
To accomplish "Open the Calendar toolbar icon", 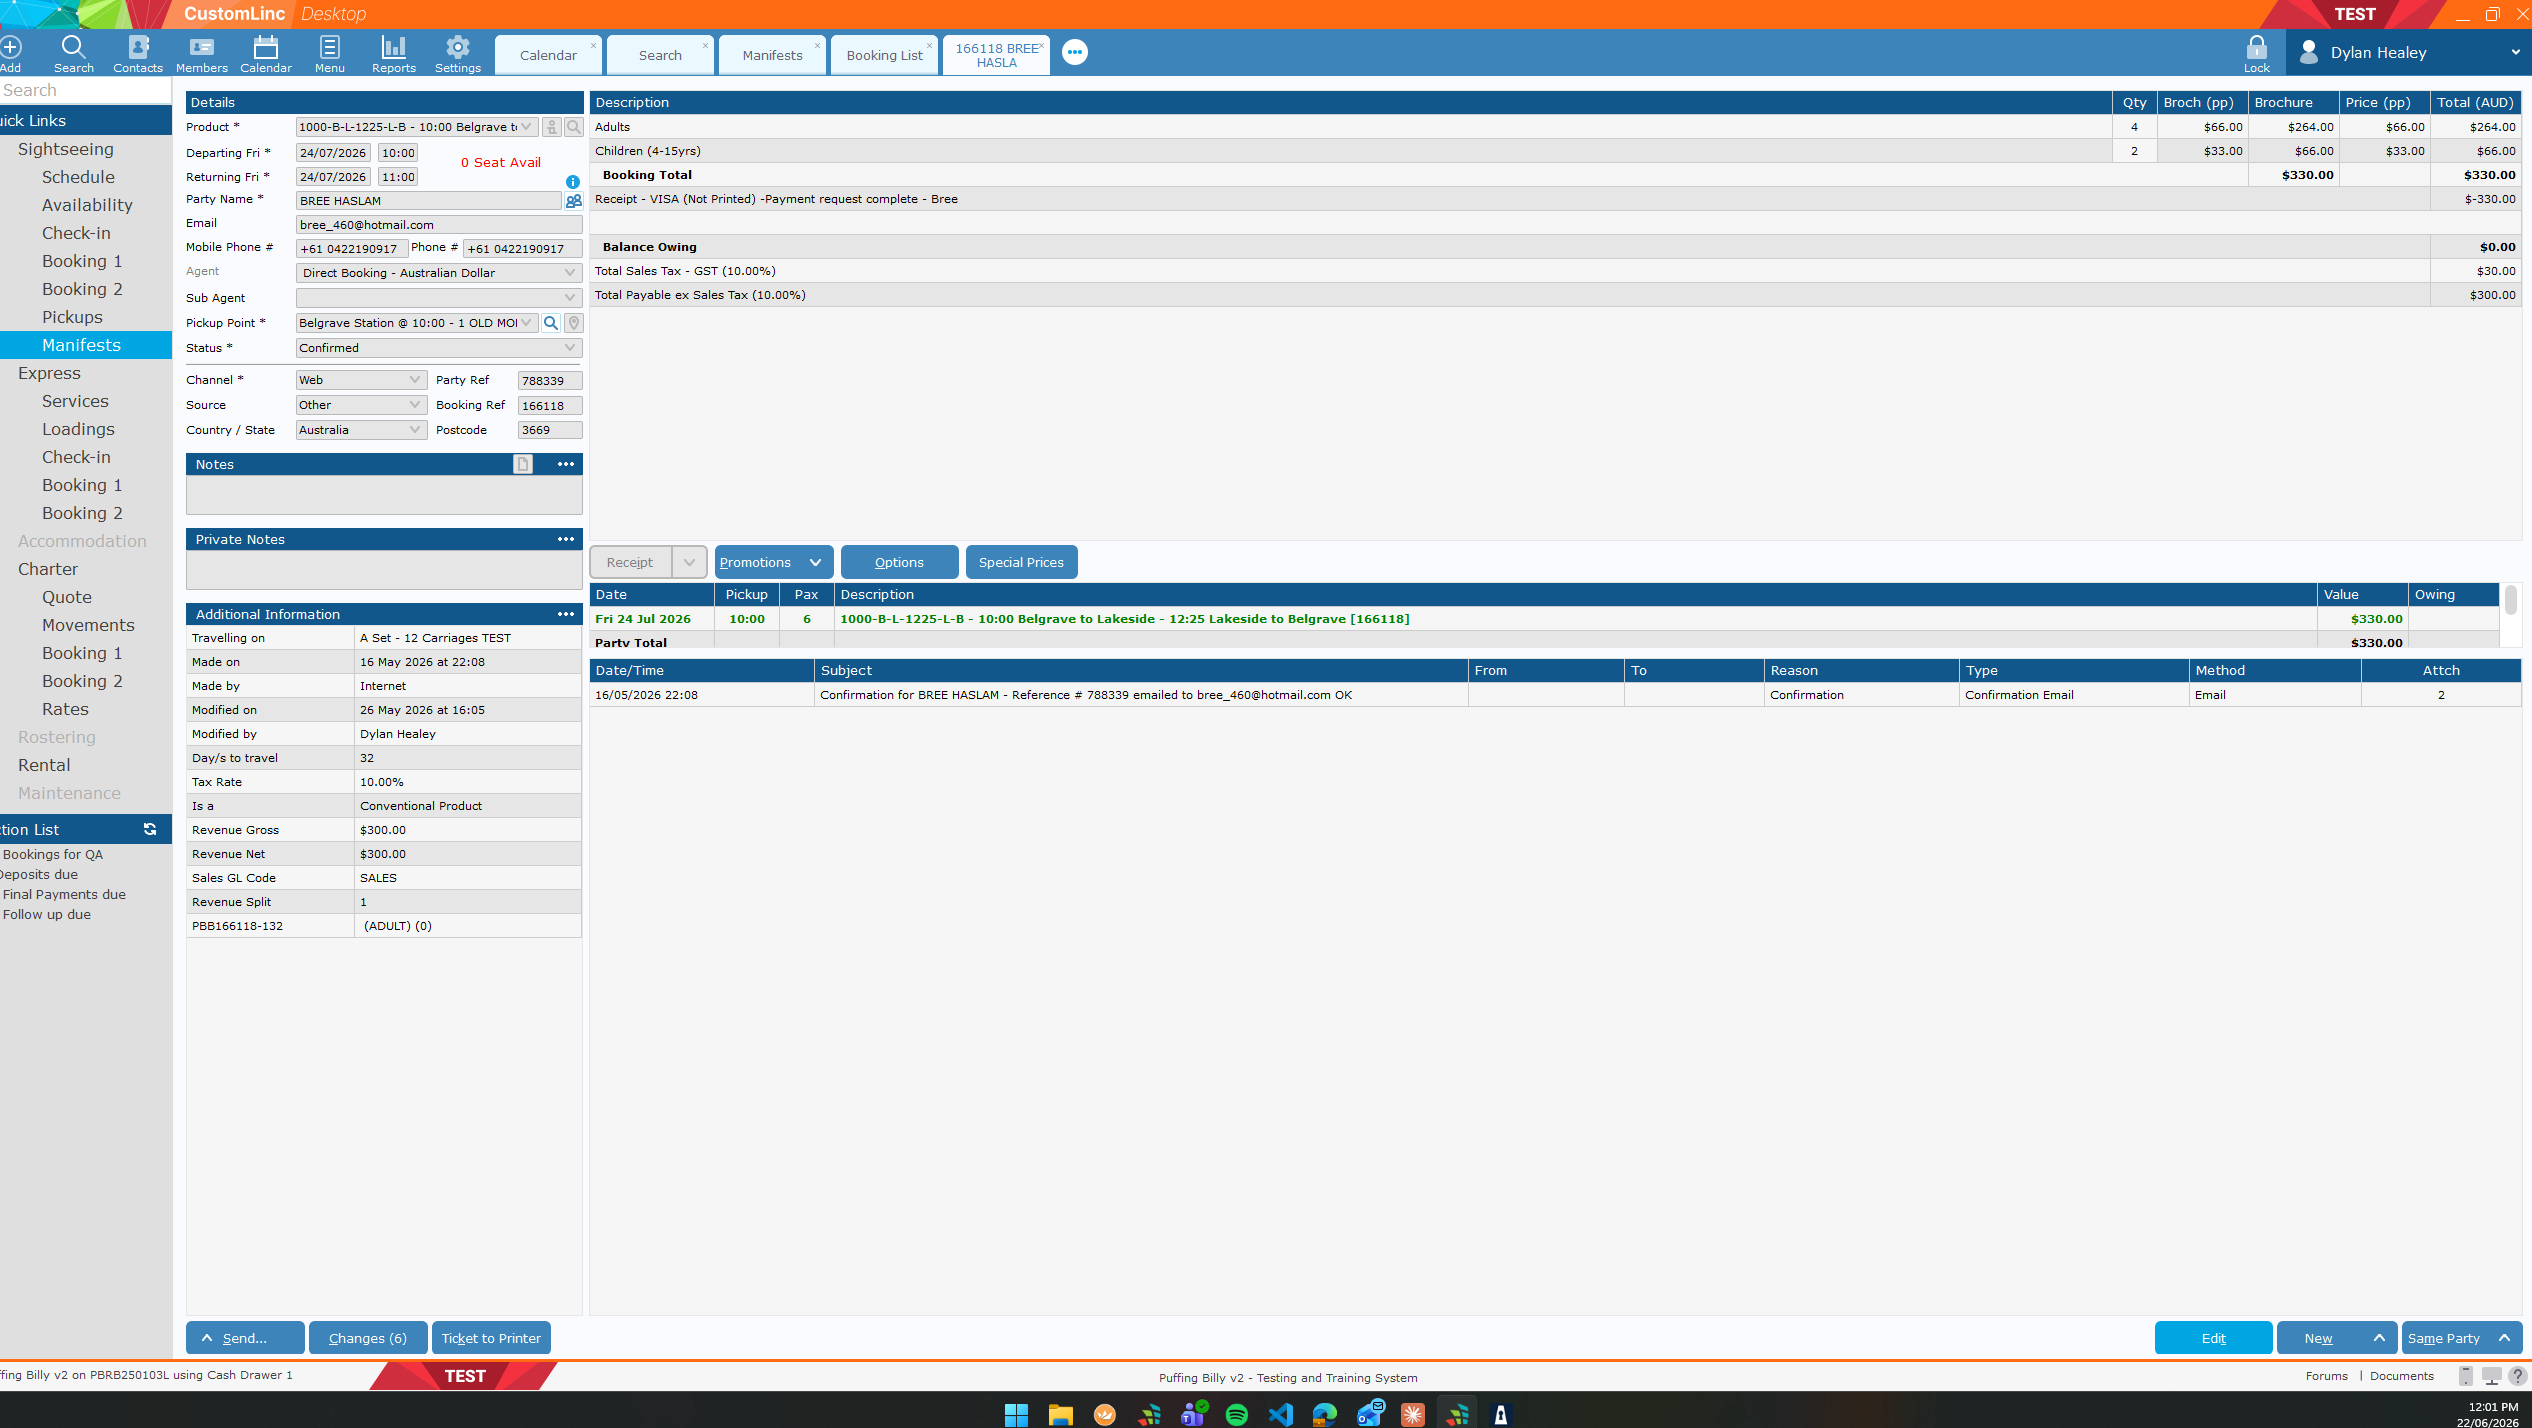I will [266, 54].
